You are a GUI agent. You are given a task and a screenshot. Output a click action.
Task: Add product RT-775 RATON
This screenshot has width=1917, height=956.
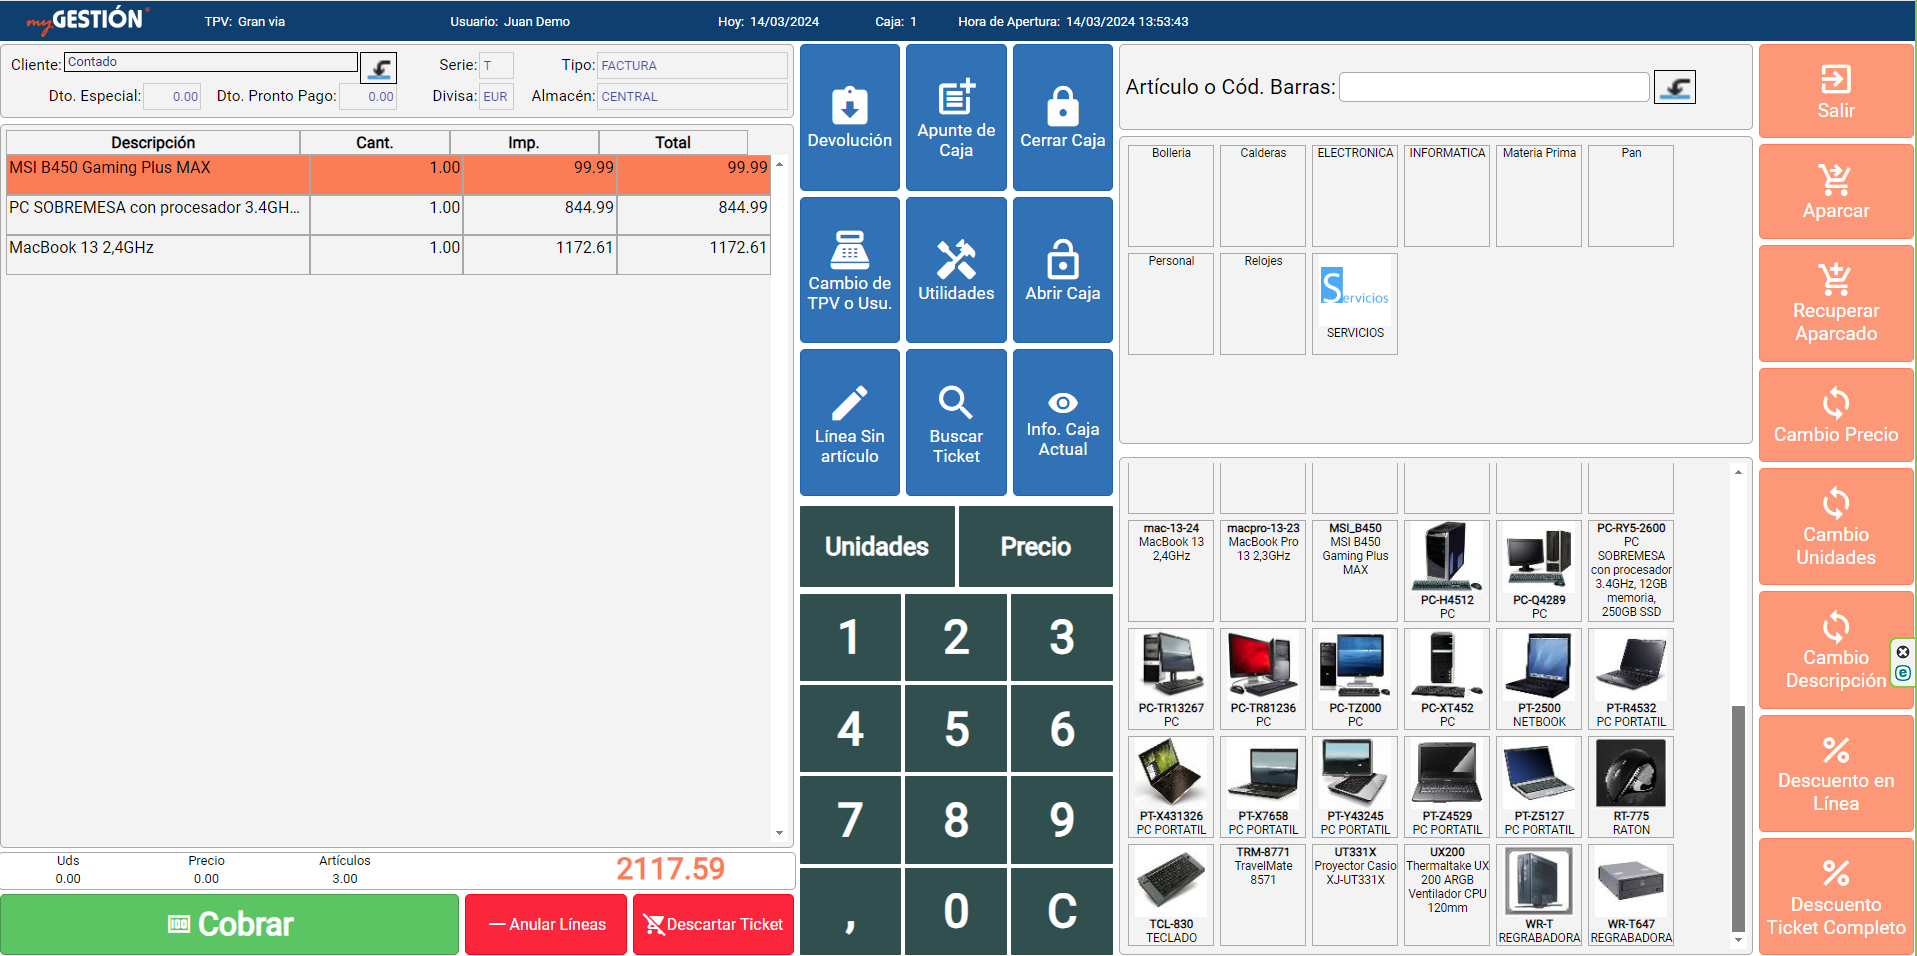click(x=1631, y=787)
